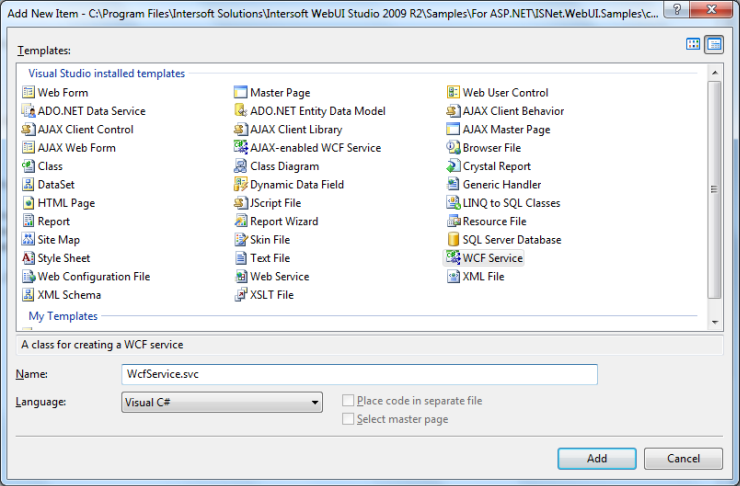This screenshot has height=486, width=740.
Task: Pick the Web Configuration File icon
Action: tap(28, 277)
